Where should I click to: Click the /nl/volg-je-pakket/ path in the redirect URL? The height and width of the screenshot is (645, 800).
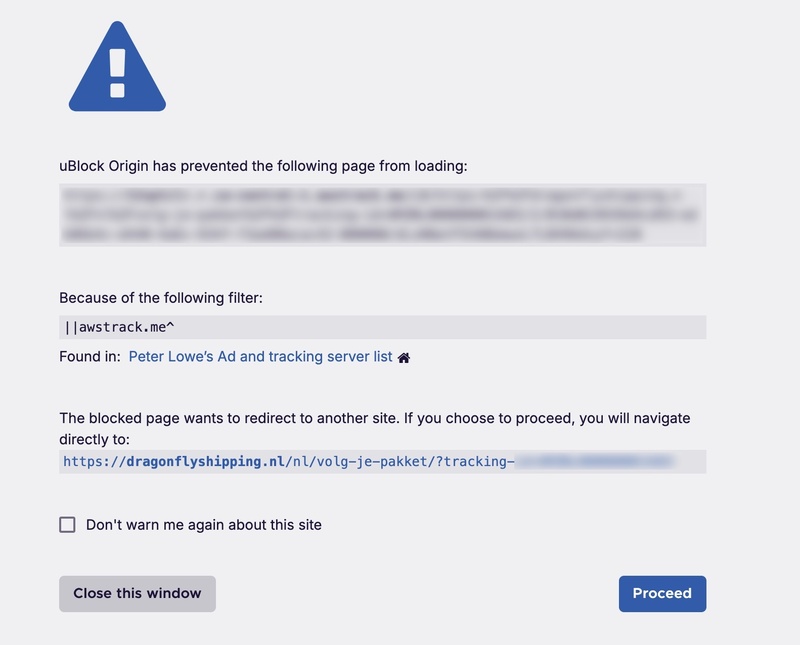click(x=362, y=461)
